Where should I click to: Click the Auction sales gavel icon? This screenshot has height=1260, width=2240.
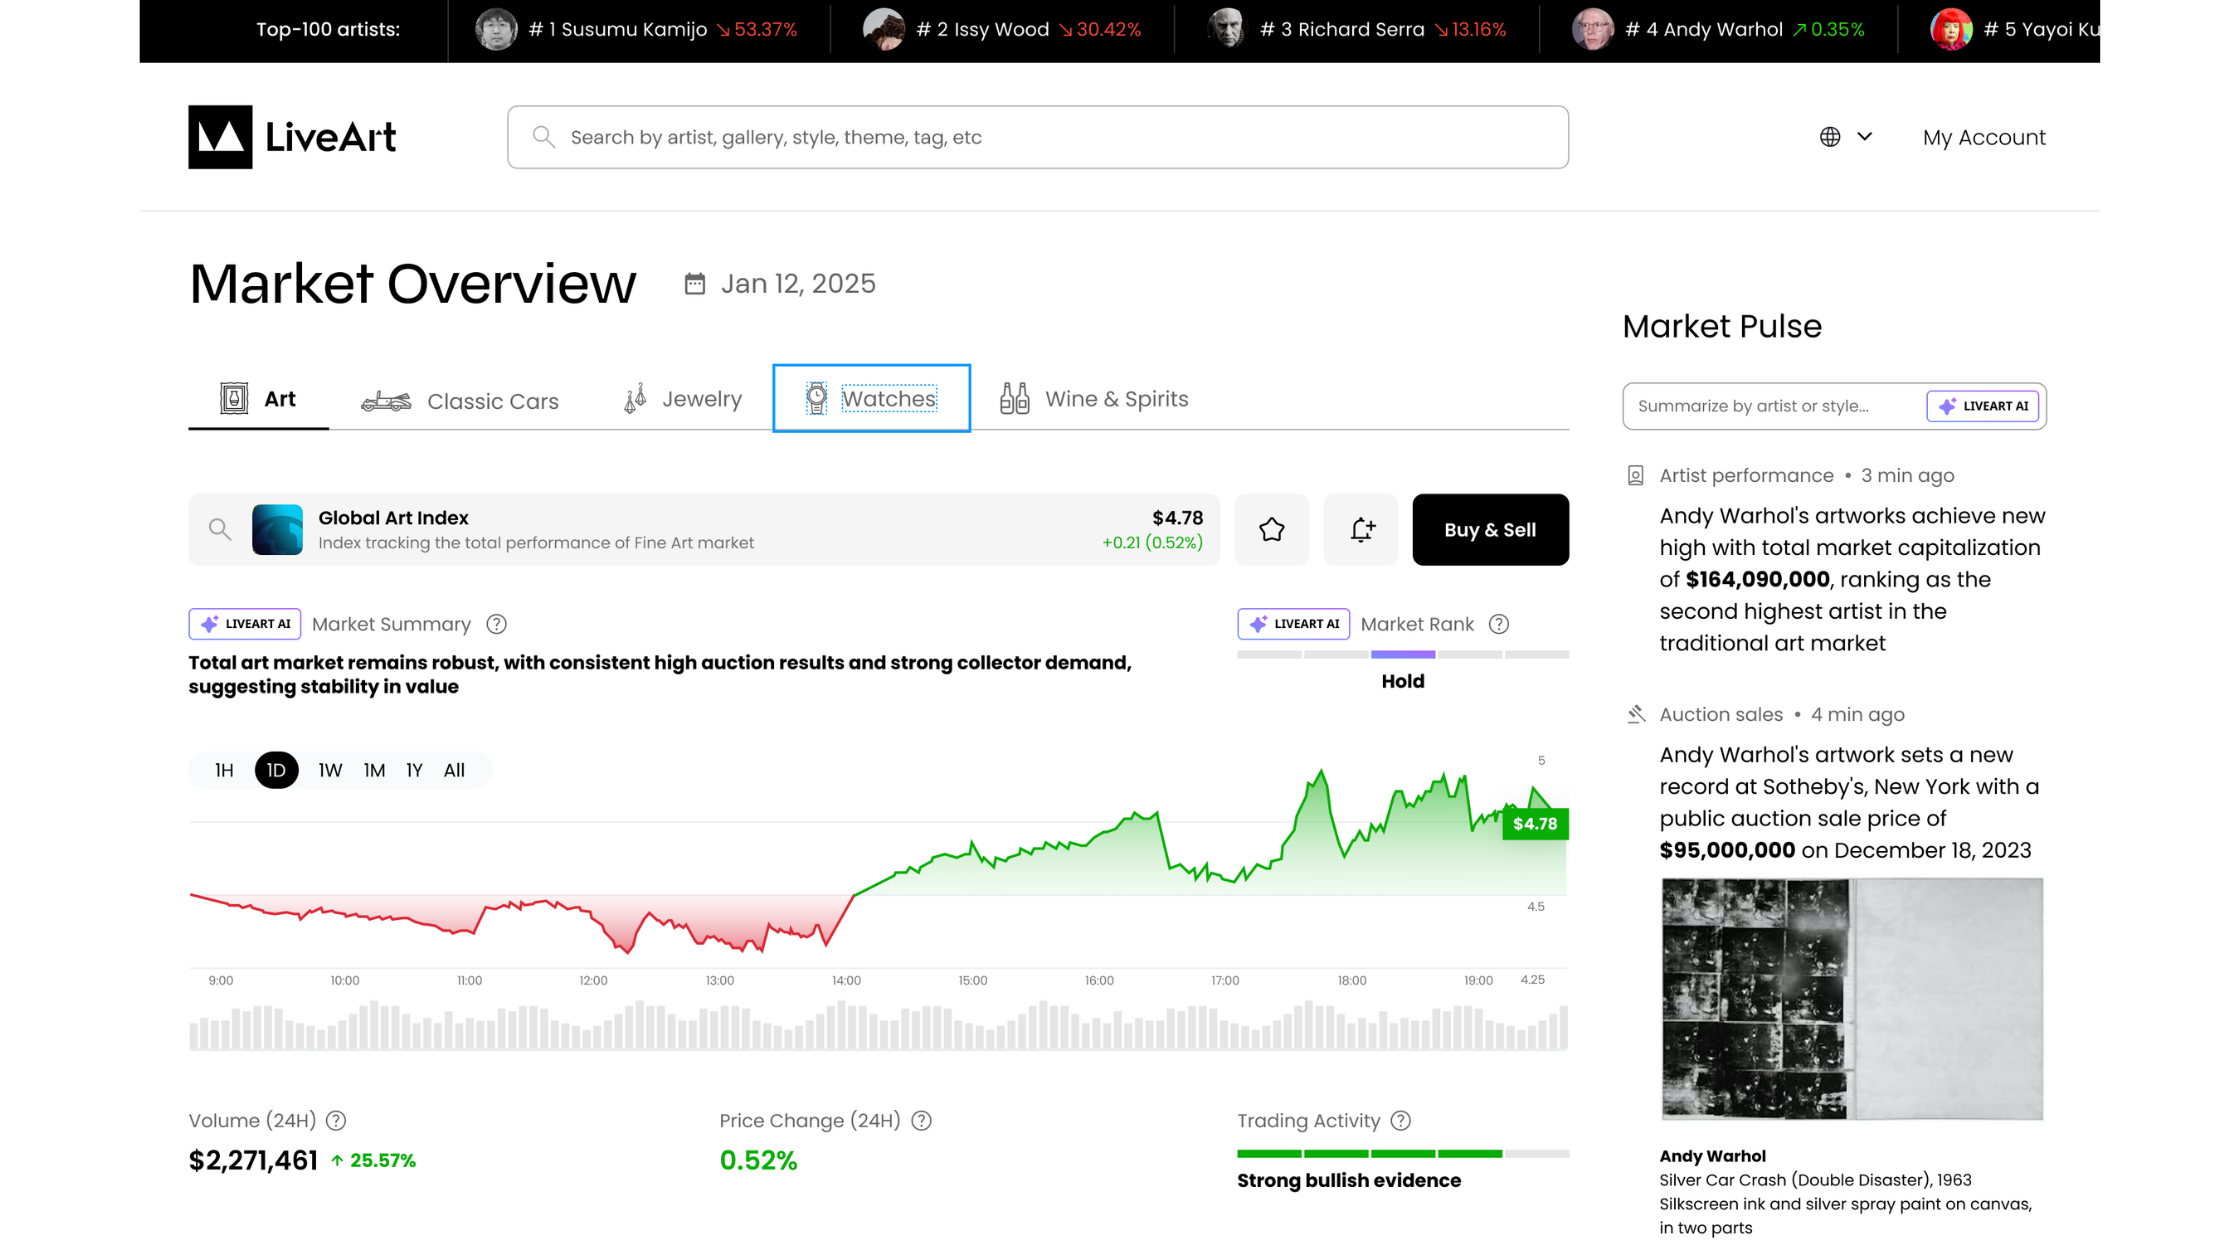click(1635, 714)
